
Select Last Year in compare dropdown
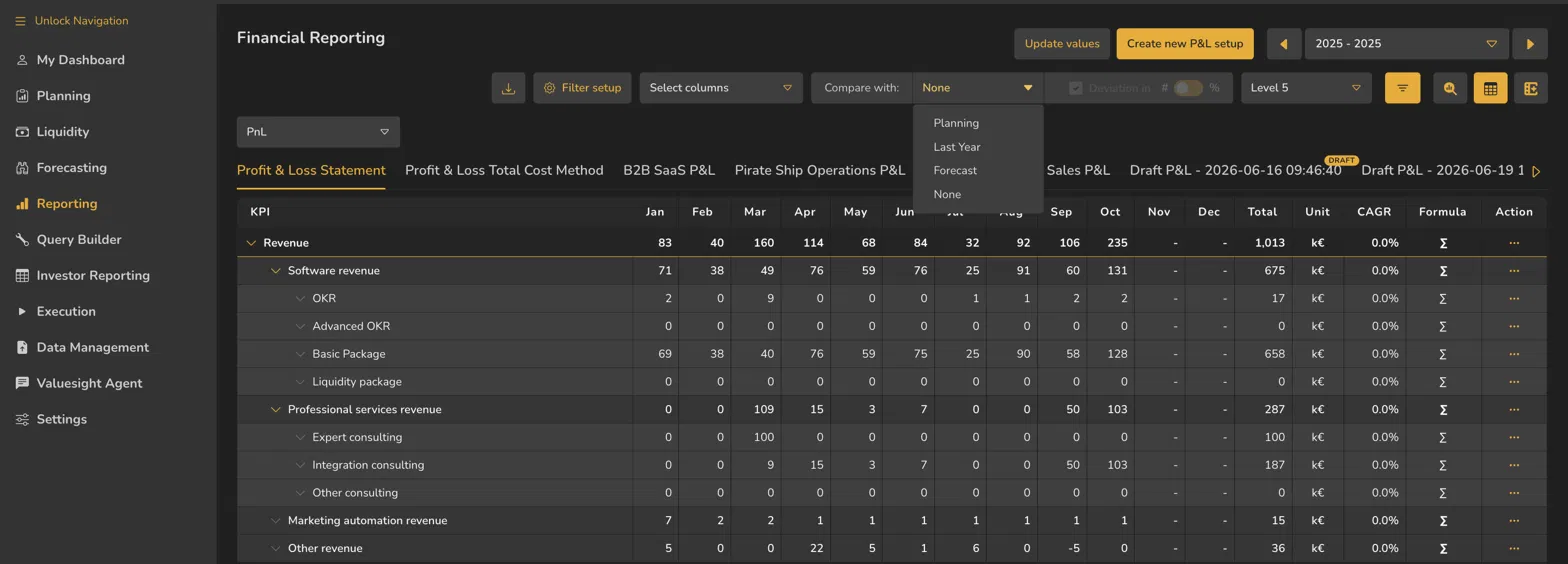tap(978, 147)
